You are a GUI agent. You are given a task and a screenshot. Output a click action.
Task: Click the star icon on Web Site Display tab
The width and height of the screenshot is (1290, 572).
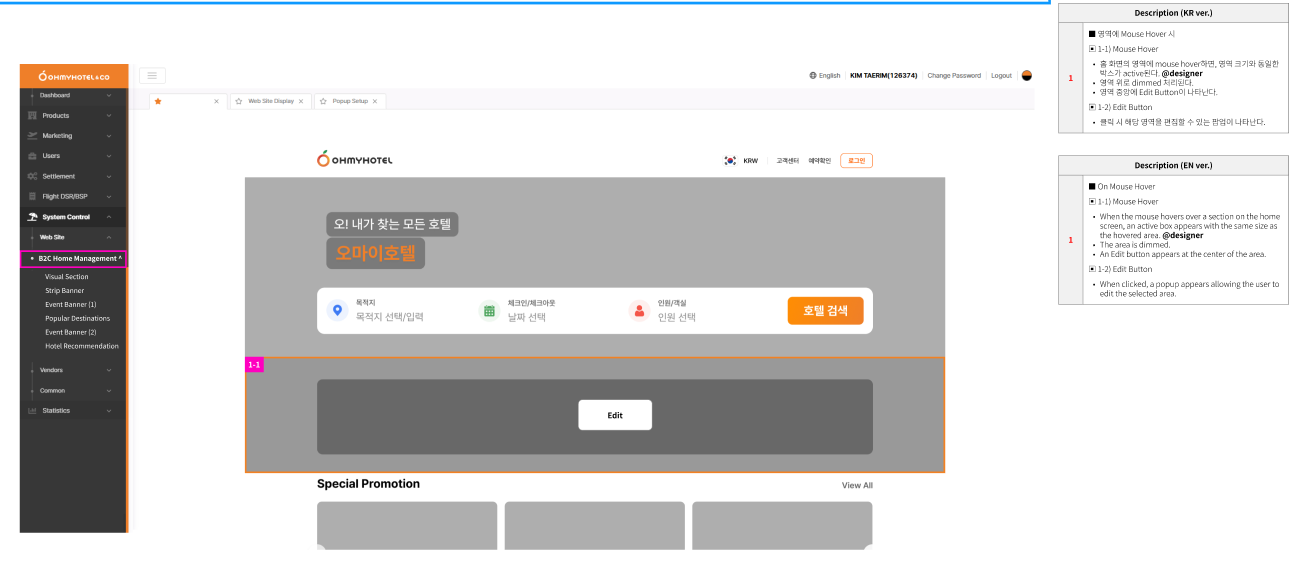[x=239, y=101]
